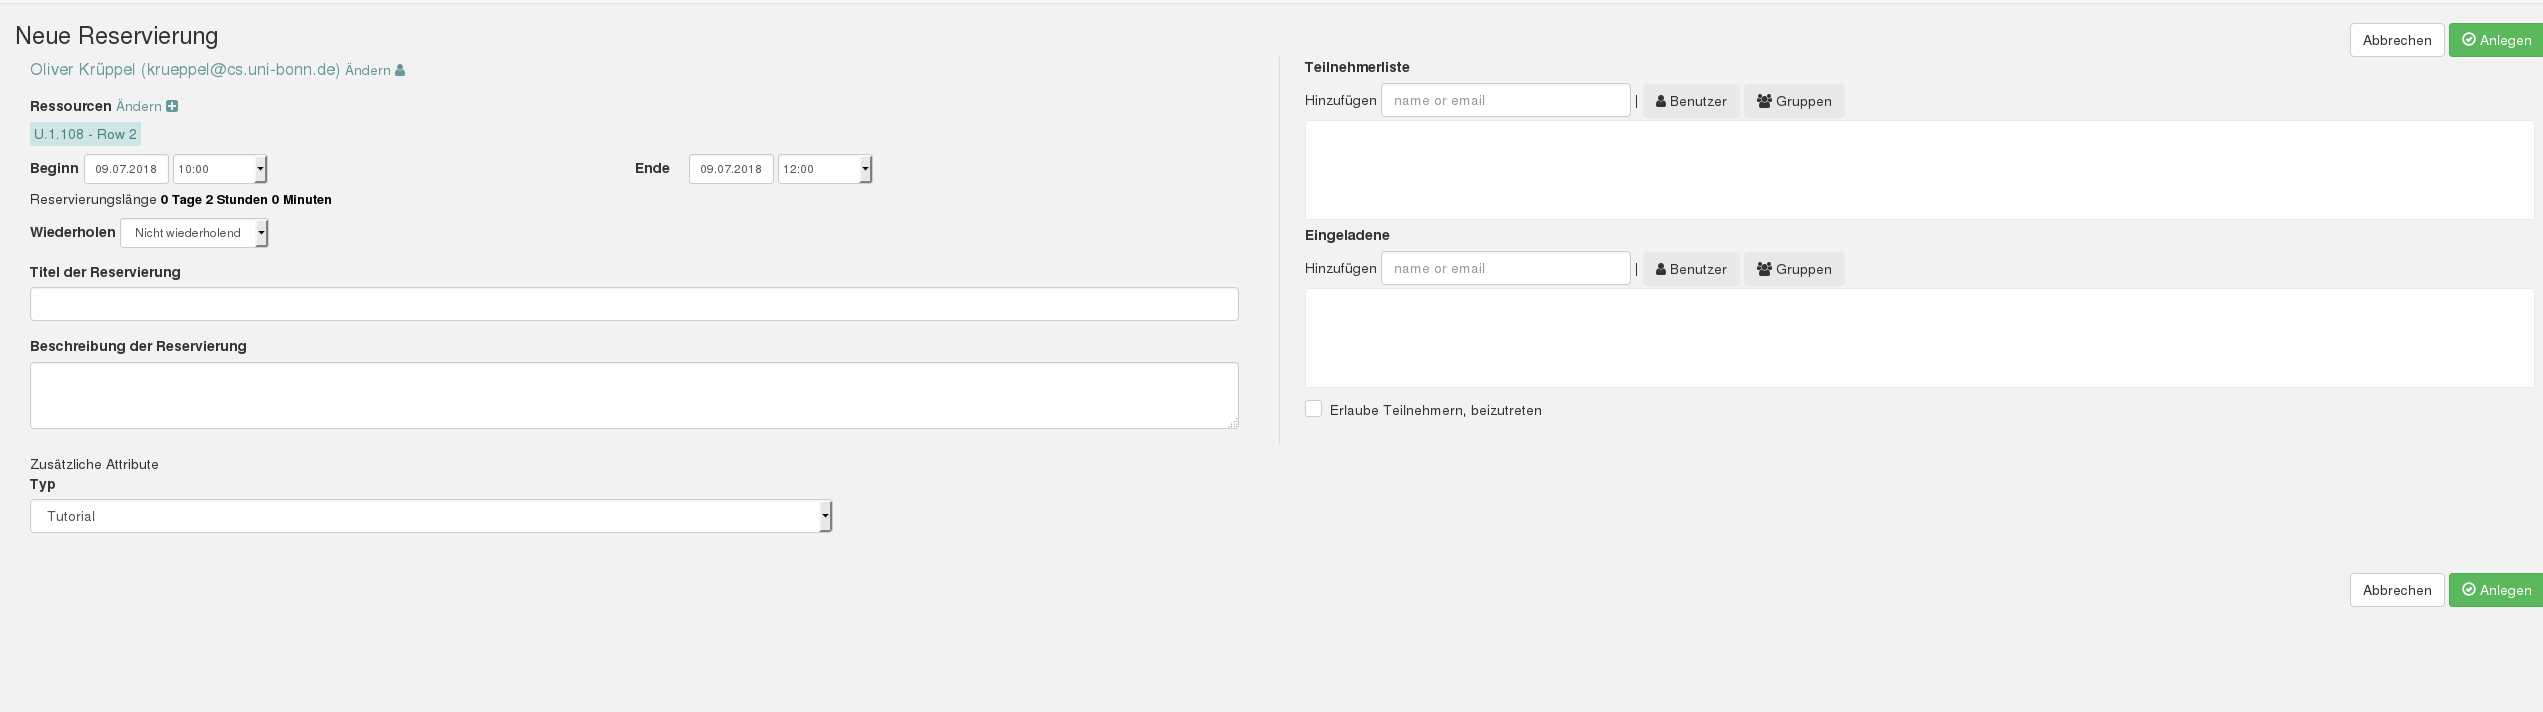Focus the Beschreibung der Reservierung text area
This screenshot has width=2543, height=712.
point(634,395)
